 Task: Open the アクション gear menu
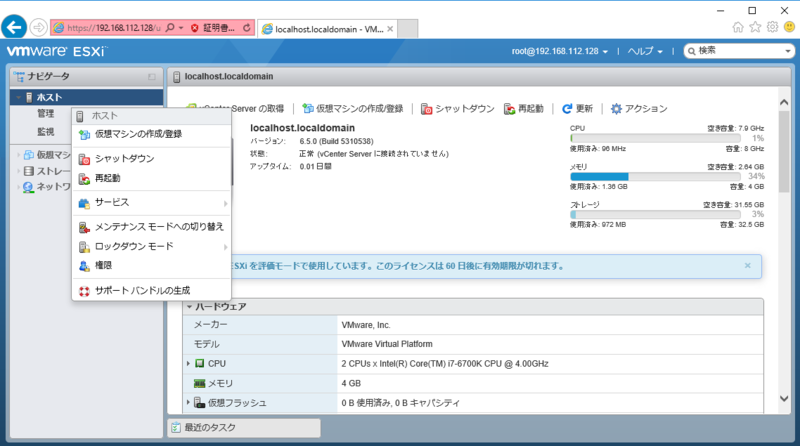pyautogui.click(x=639, y=109)
